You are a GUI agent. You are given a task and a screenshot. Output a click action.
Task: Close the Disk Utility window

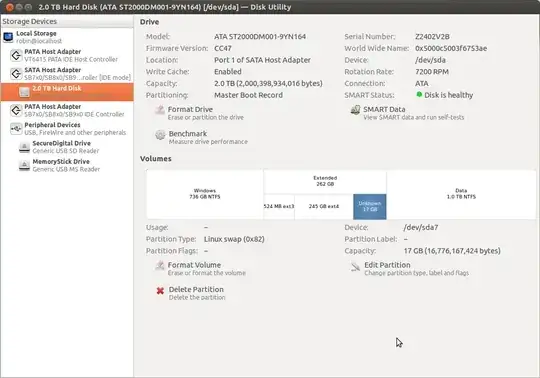pyautogui.click(x=10, y=7)
